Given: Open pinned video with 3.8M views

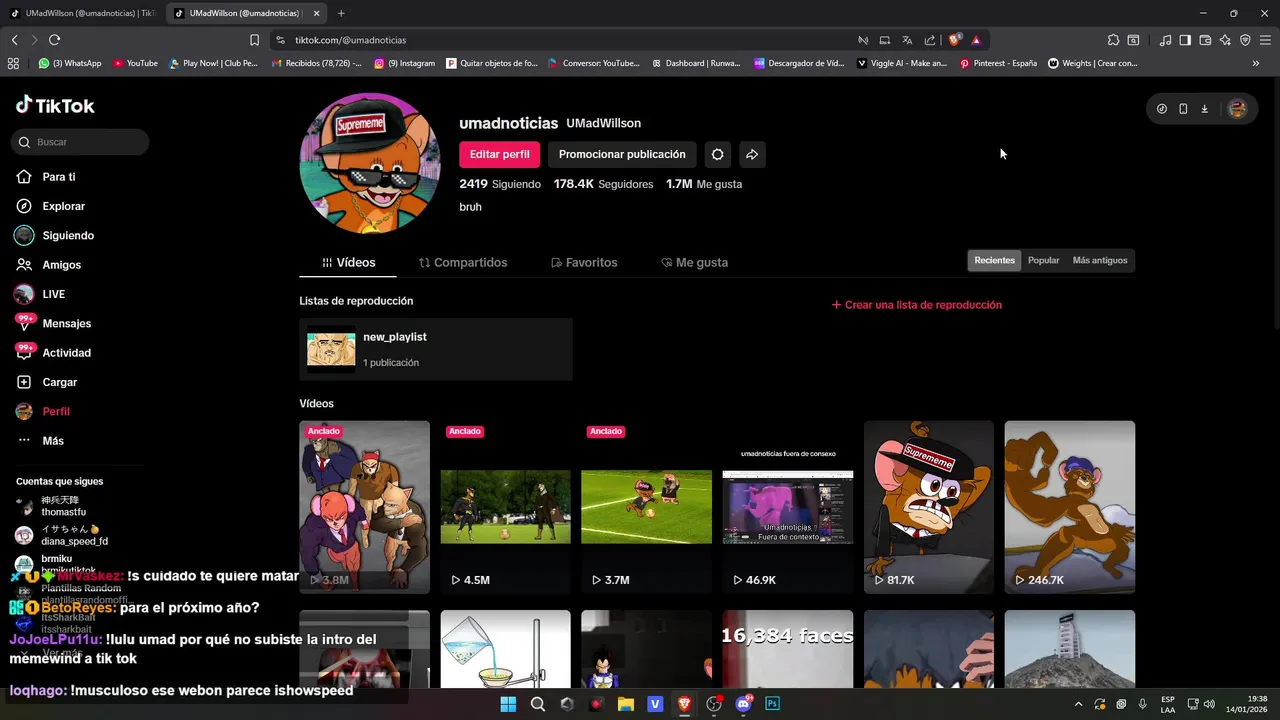Looking at the screenshot, I should point(365,507).
